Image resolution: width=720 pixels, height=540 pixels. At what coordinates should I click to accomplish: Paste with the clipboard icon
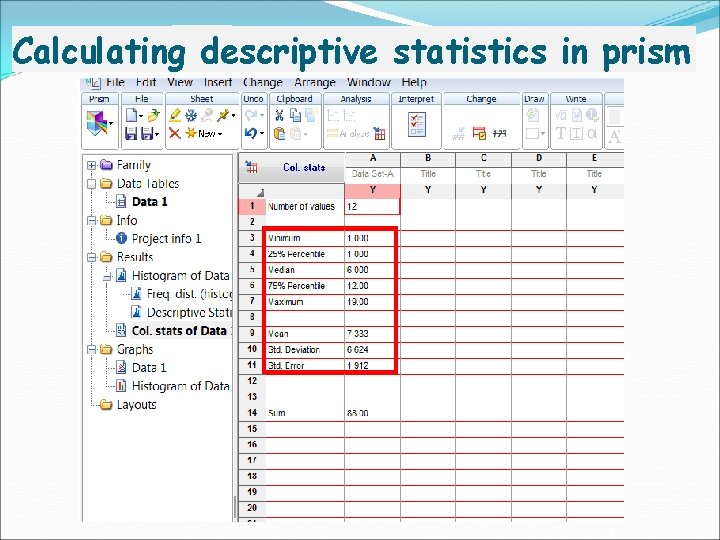coord(279,134)
